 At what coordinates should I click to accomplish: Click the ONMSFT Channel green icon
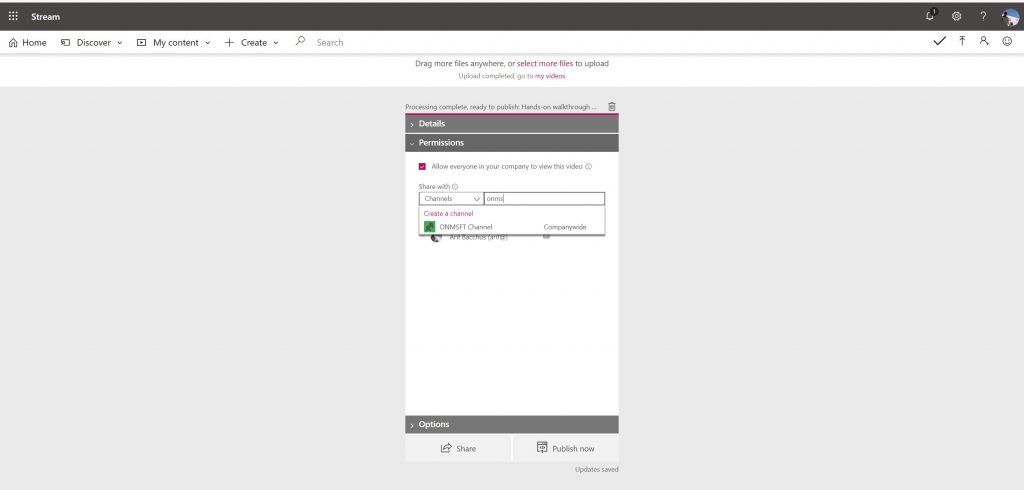[x=430, y=227]
